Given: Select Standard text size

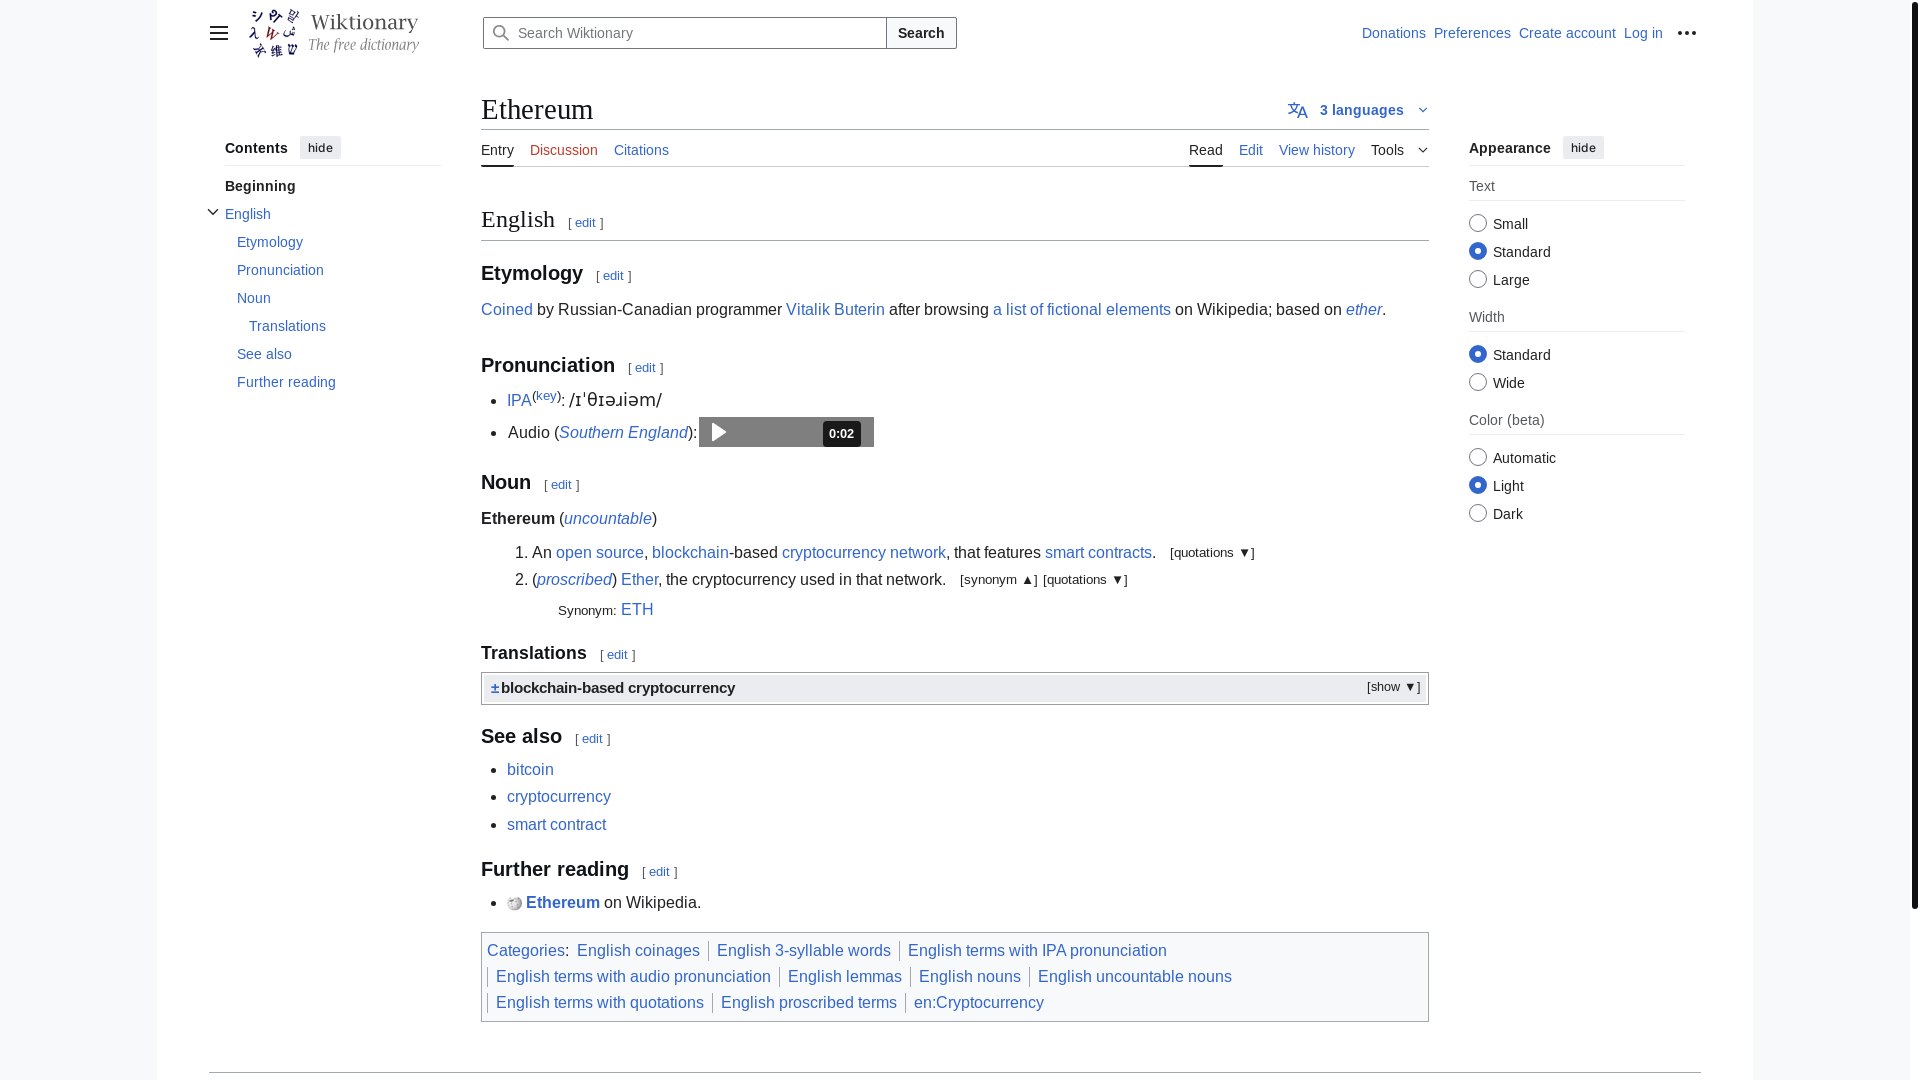Looking at the screenshot, I should pos(1478,251).
